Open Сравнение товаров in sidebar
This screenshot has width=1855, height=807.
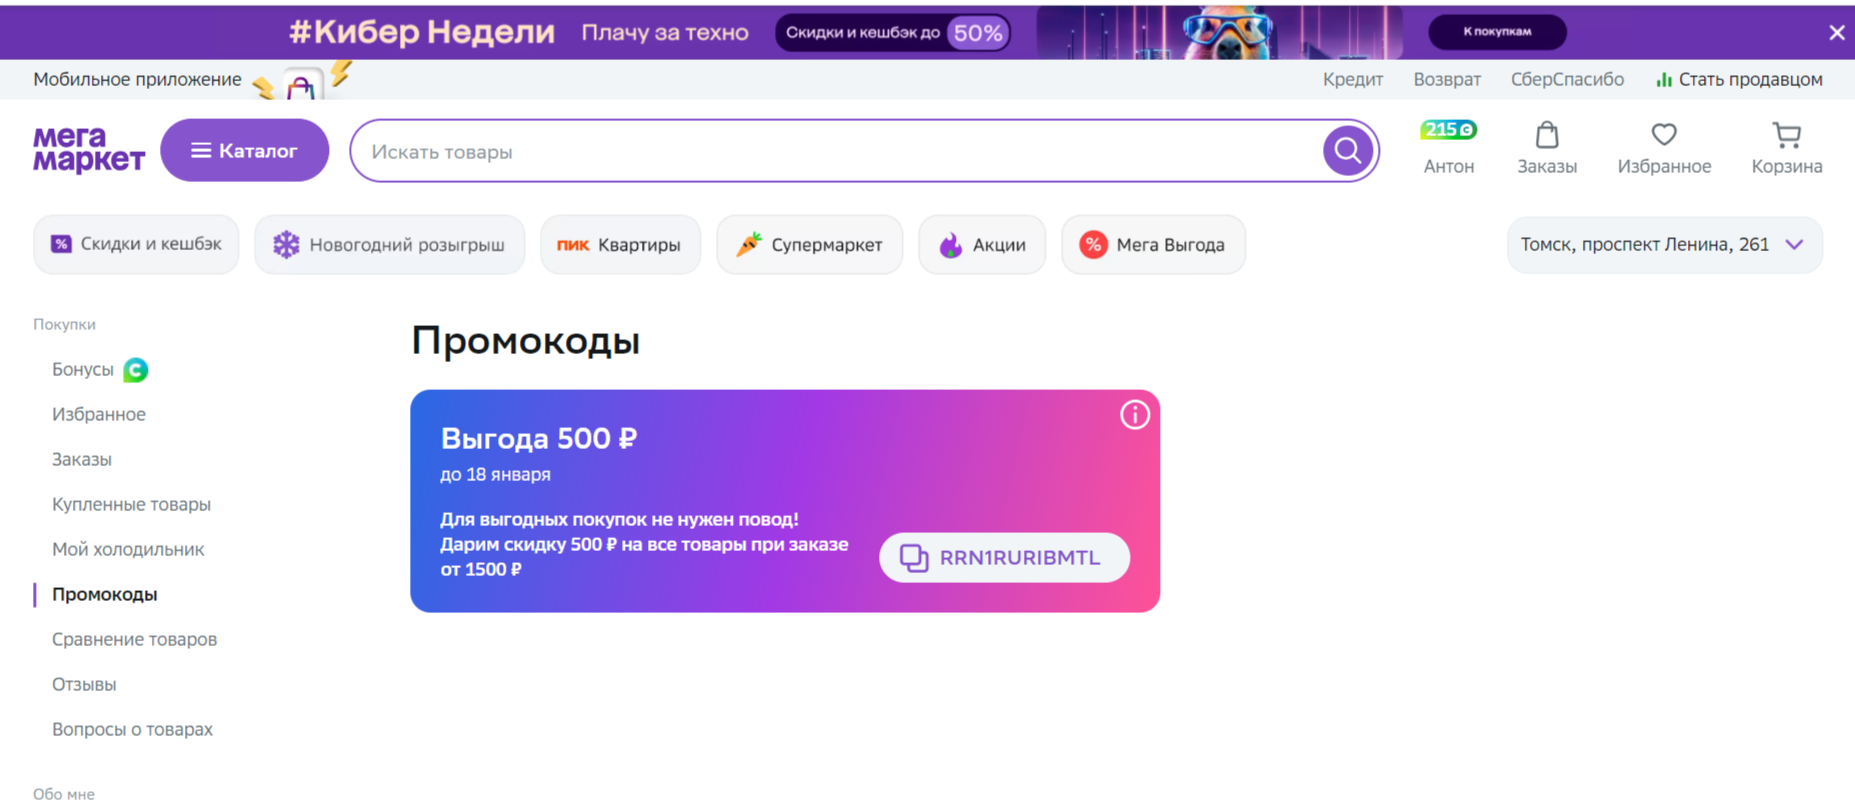click(x=134, y=639)
